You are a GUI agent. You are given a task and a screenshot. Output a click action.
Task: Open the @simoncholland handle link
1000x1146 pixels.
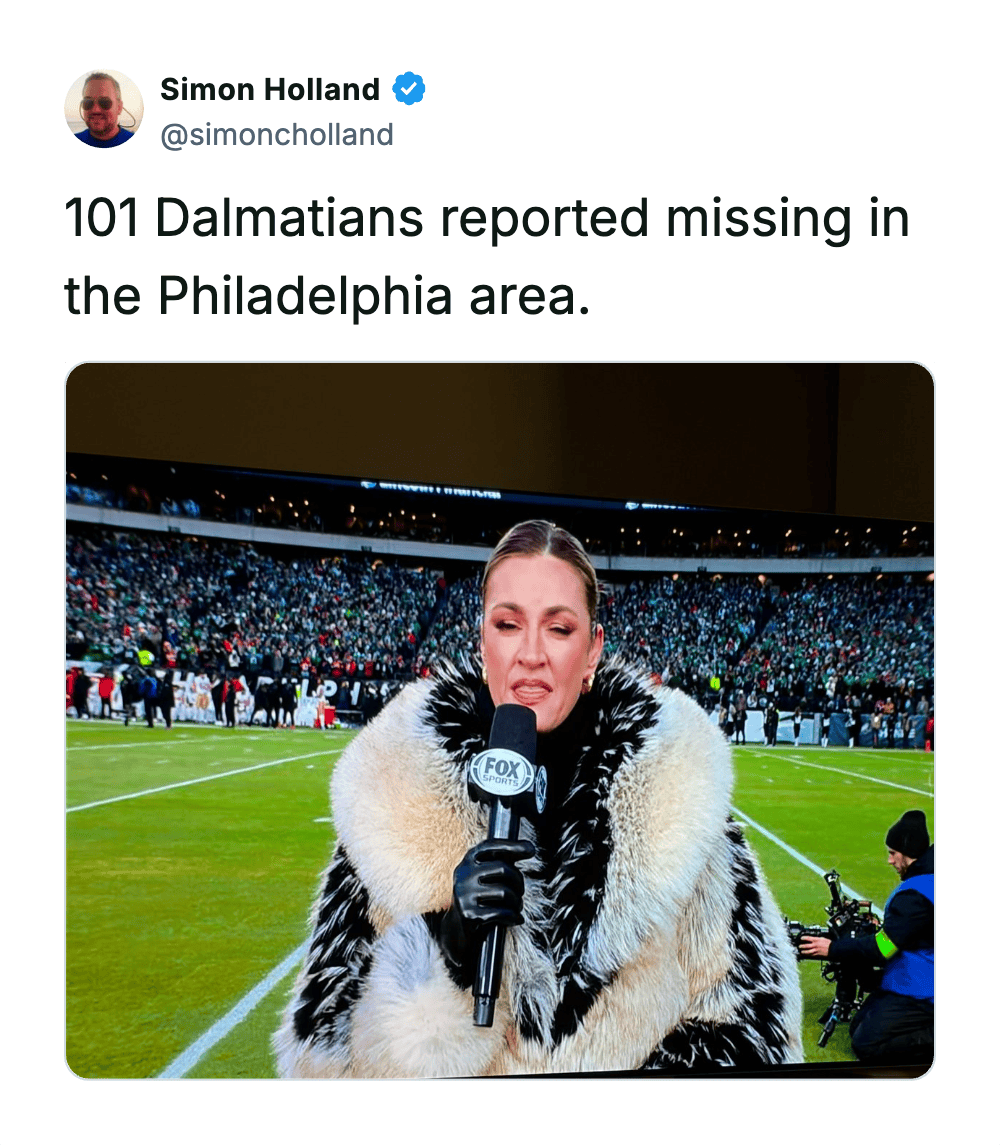tap(277, 135)
